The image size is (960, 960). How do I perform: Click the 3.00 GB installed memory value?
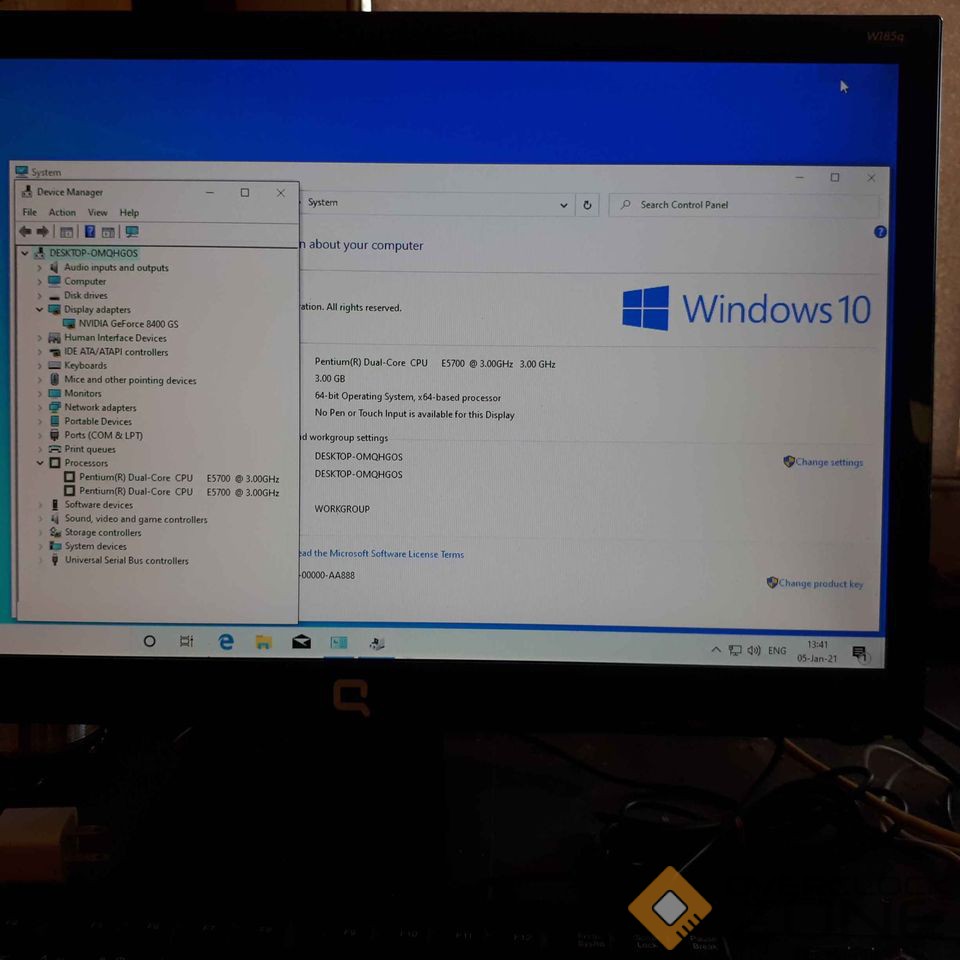(330, 378)
